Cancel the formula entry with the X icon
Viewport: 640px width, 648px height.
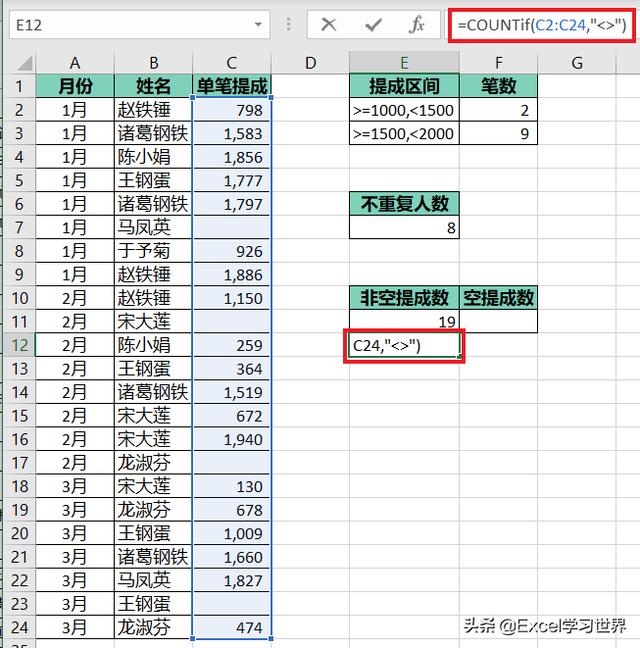tap(328, 25)
